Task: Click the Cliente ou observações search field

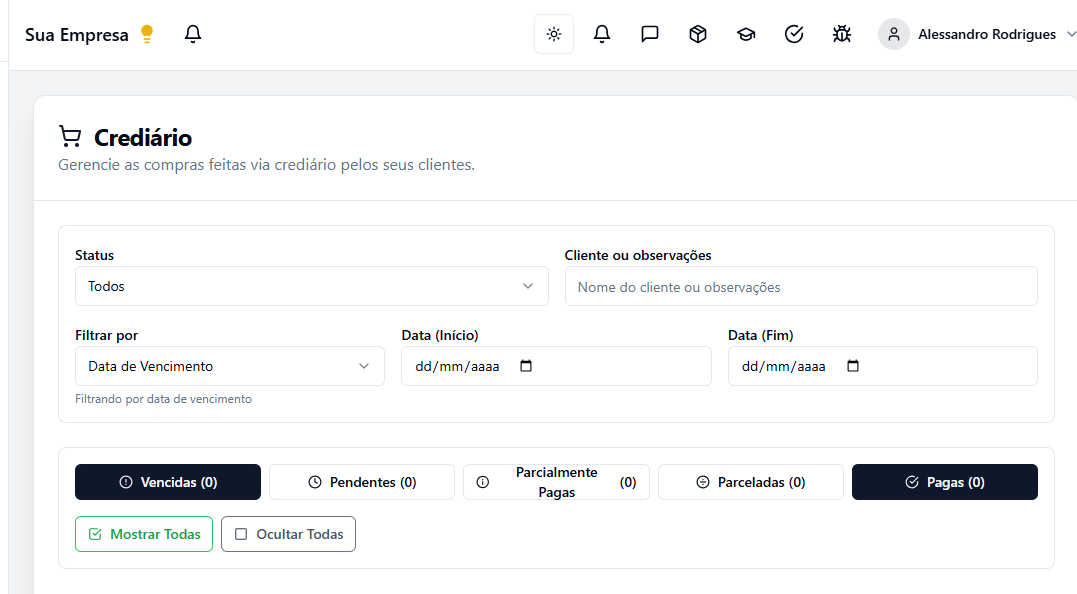Action: [801, 286]
